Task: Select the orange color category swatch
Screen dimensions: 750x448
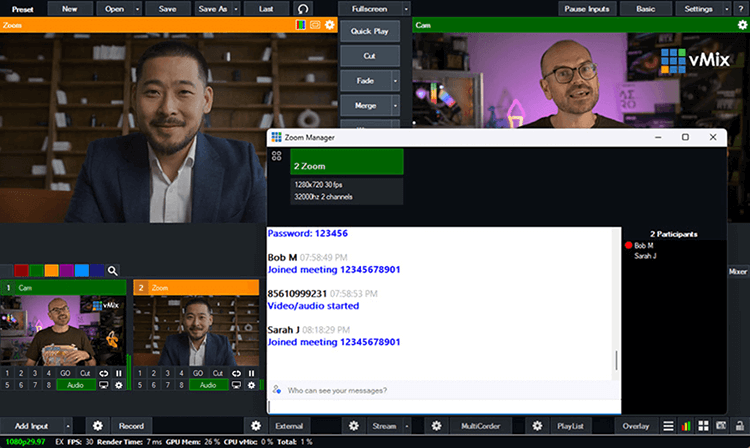Action: tap(51, 270)
